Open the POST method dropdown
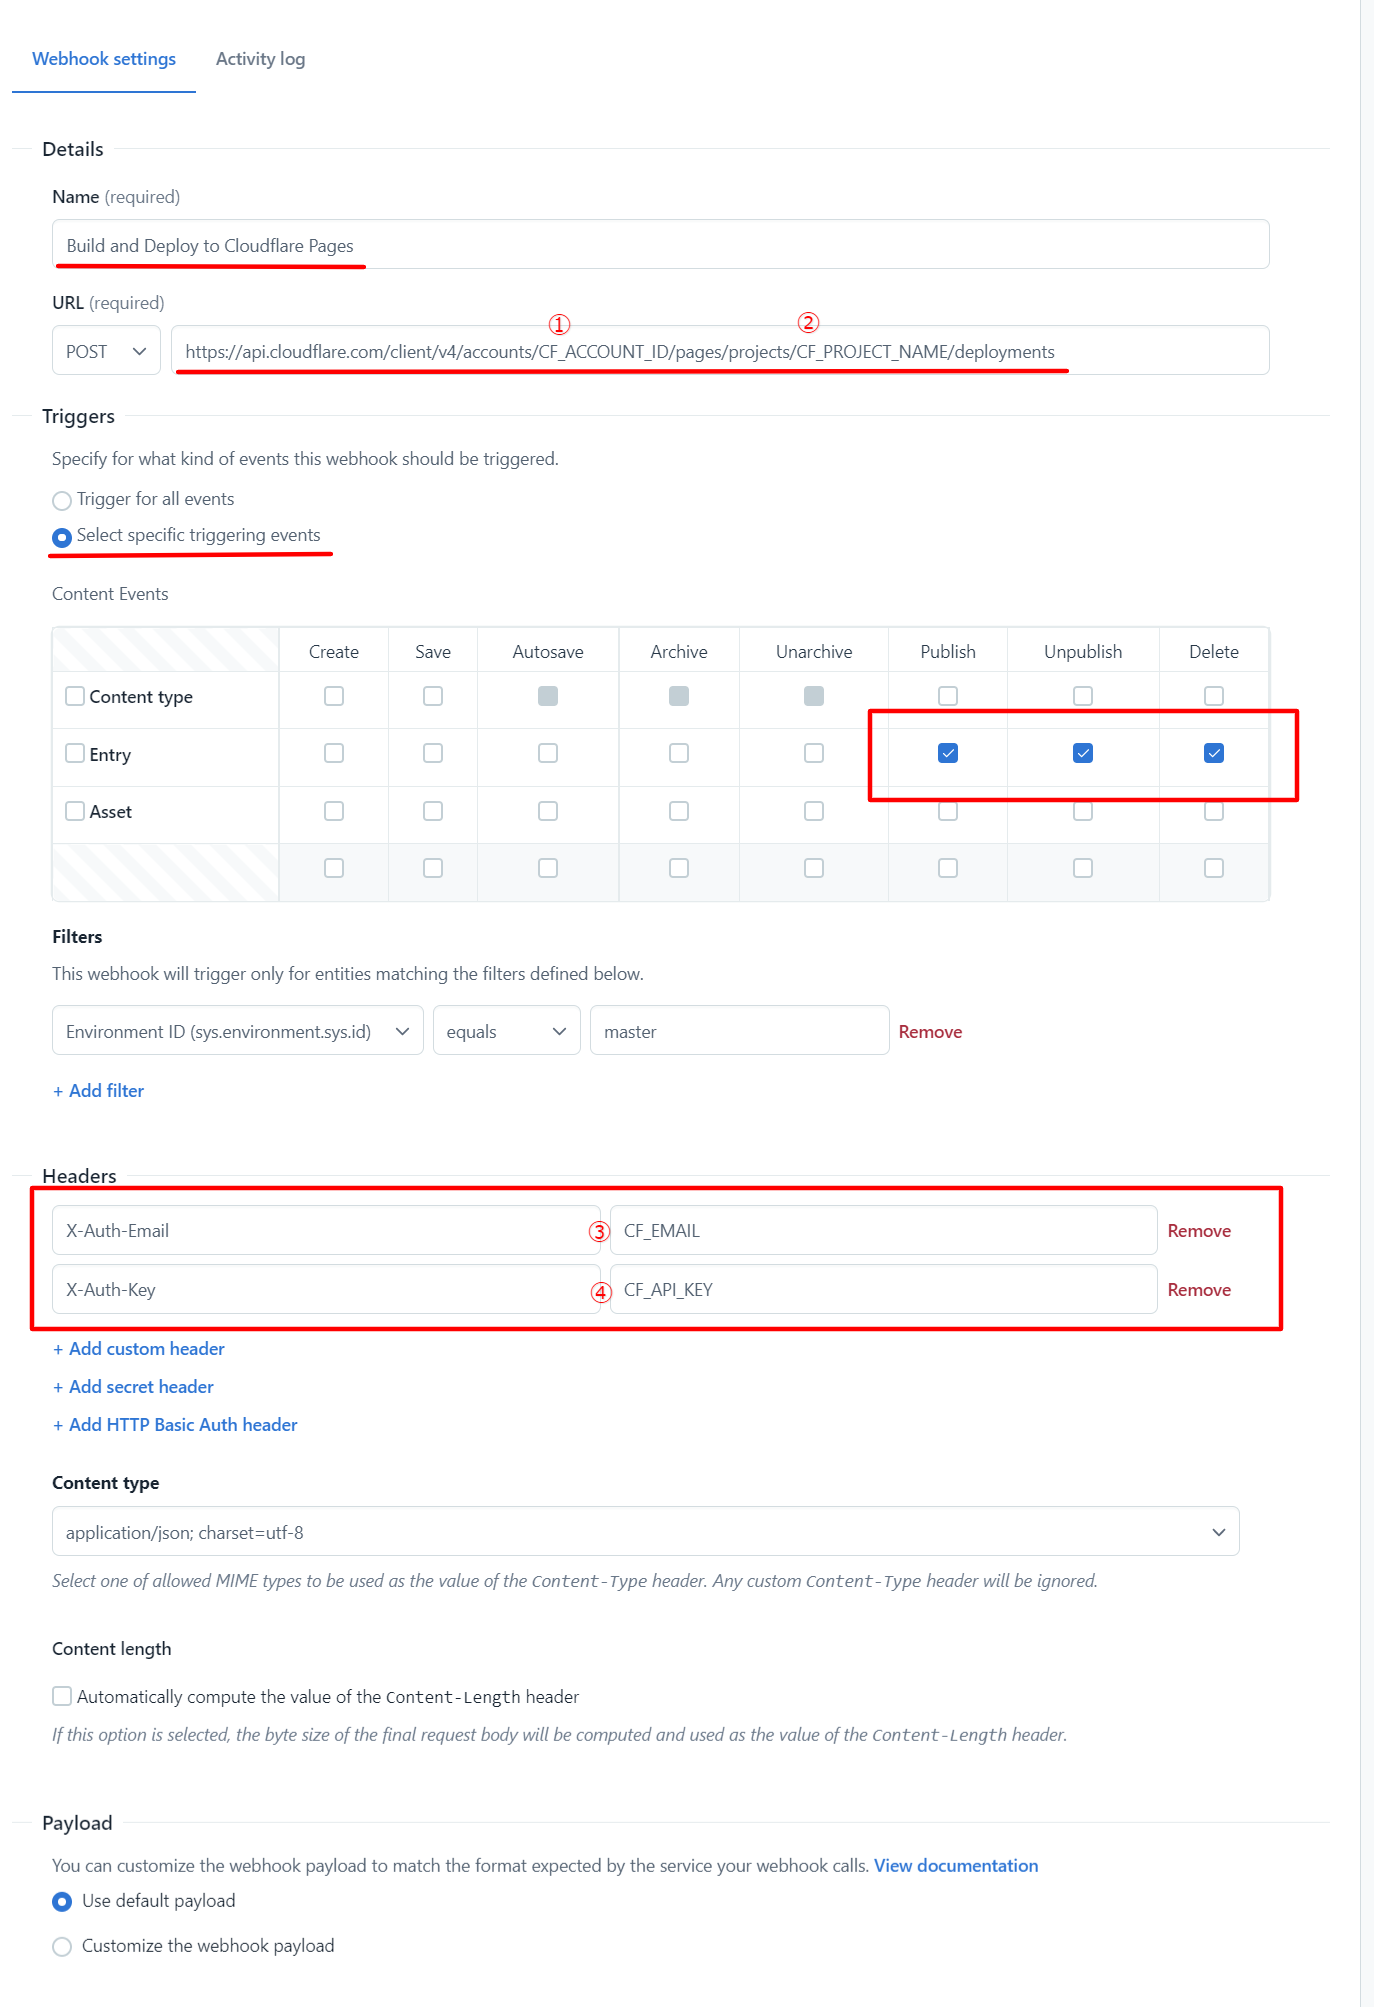 pyautogui.click(x=106, y=351)
